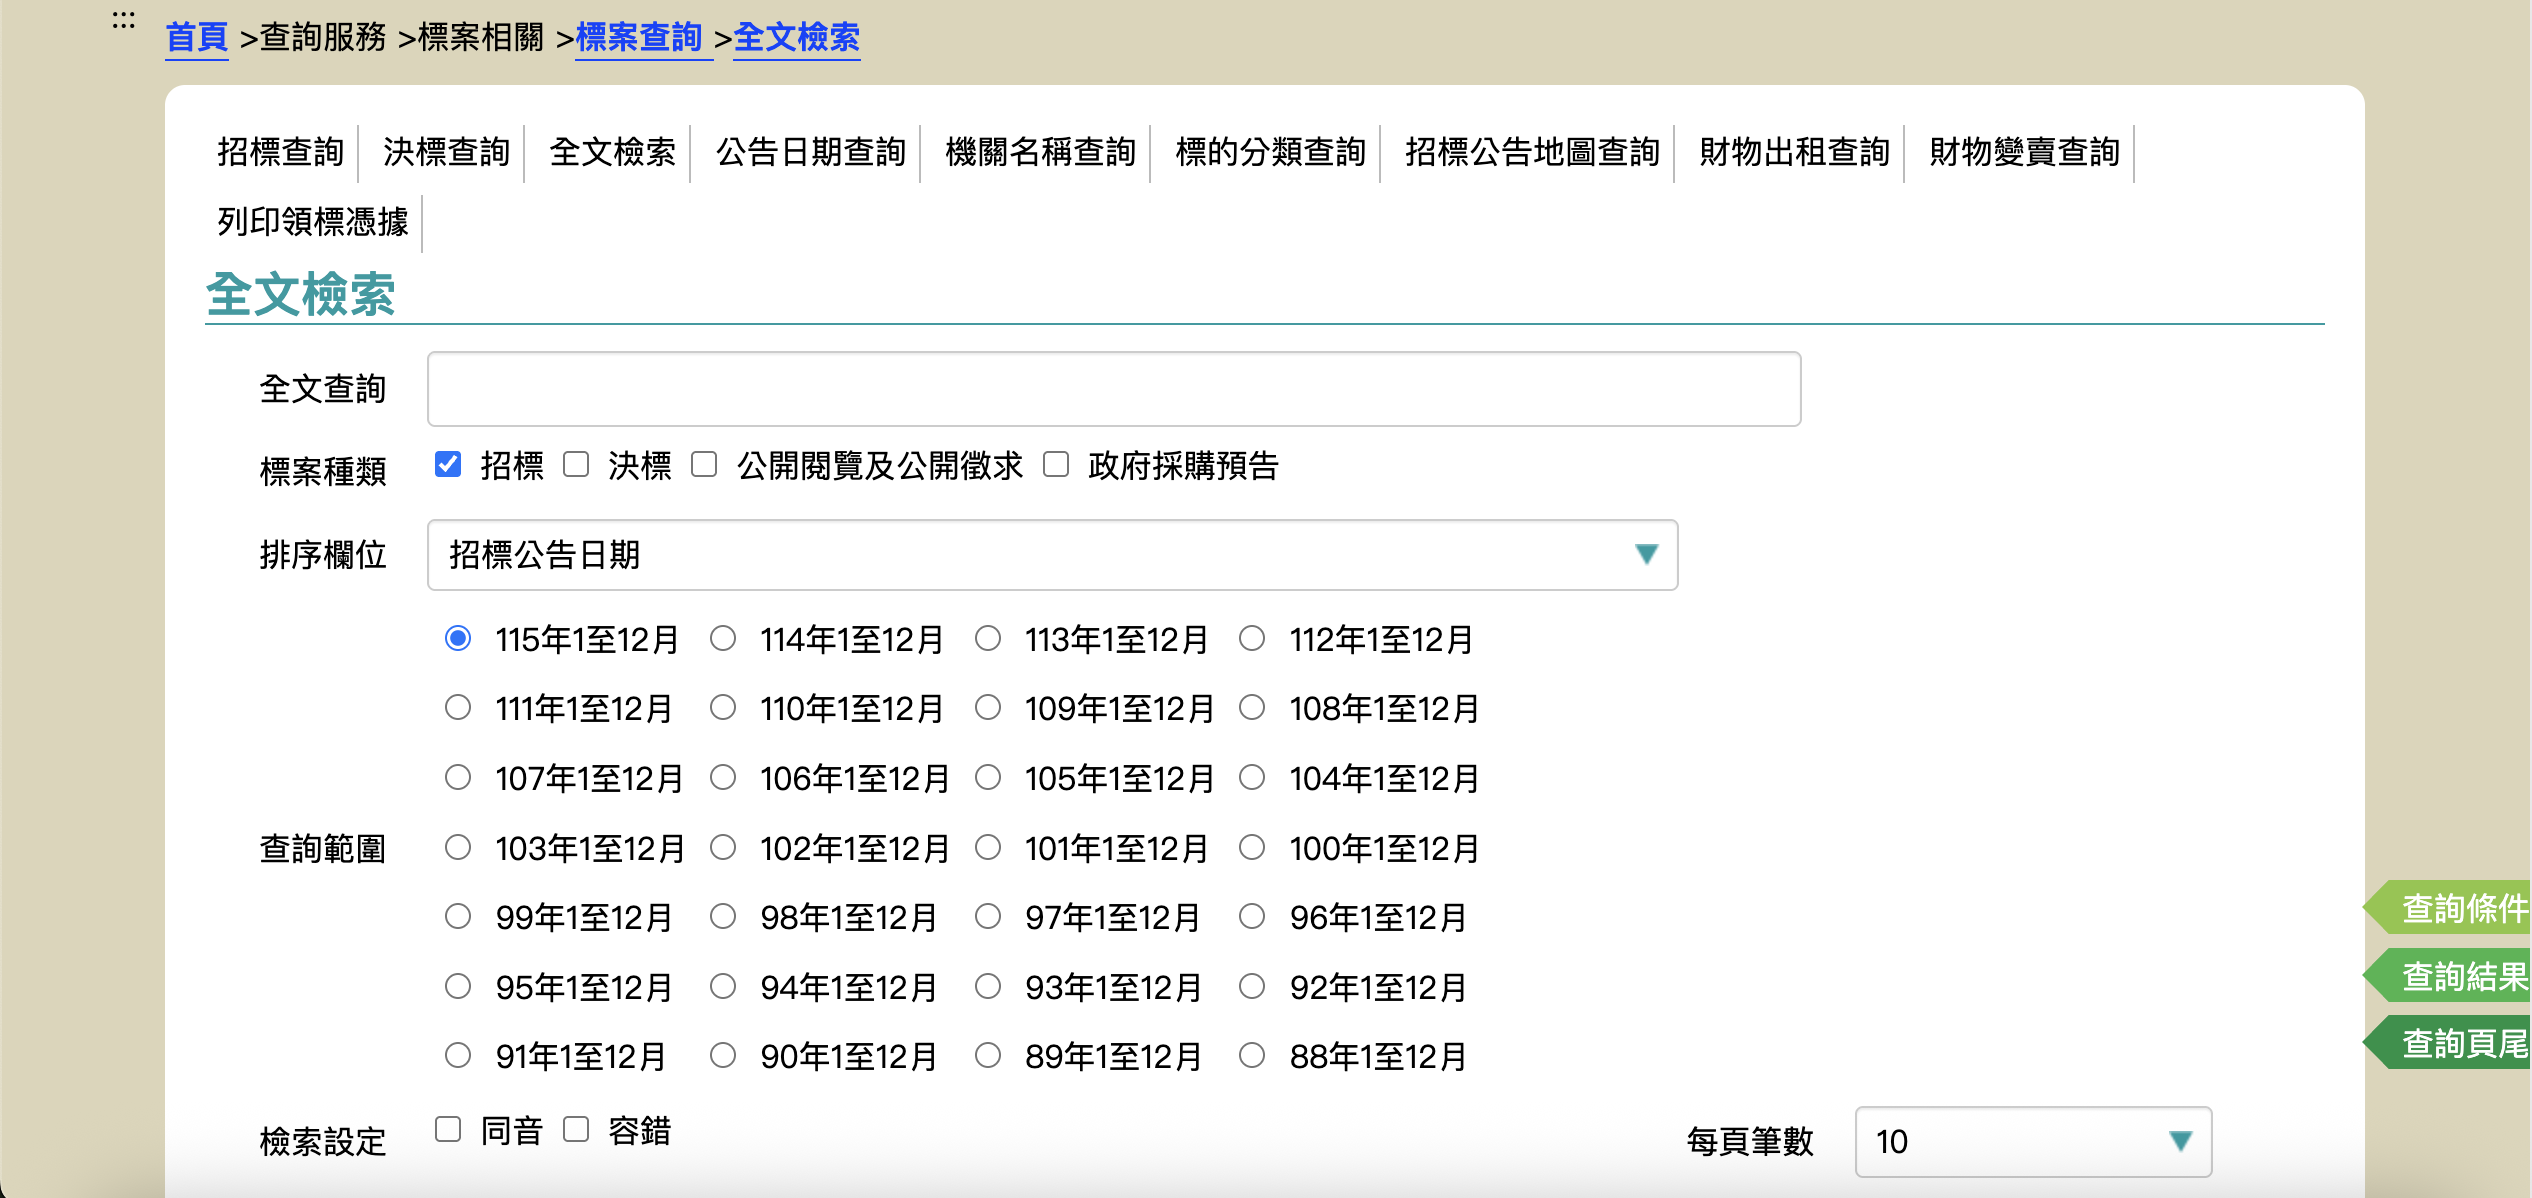
Task: Select 98年1至12月 radio button
Action: (723, 916)
